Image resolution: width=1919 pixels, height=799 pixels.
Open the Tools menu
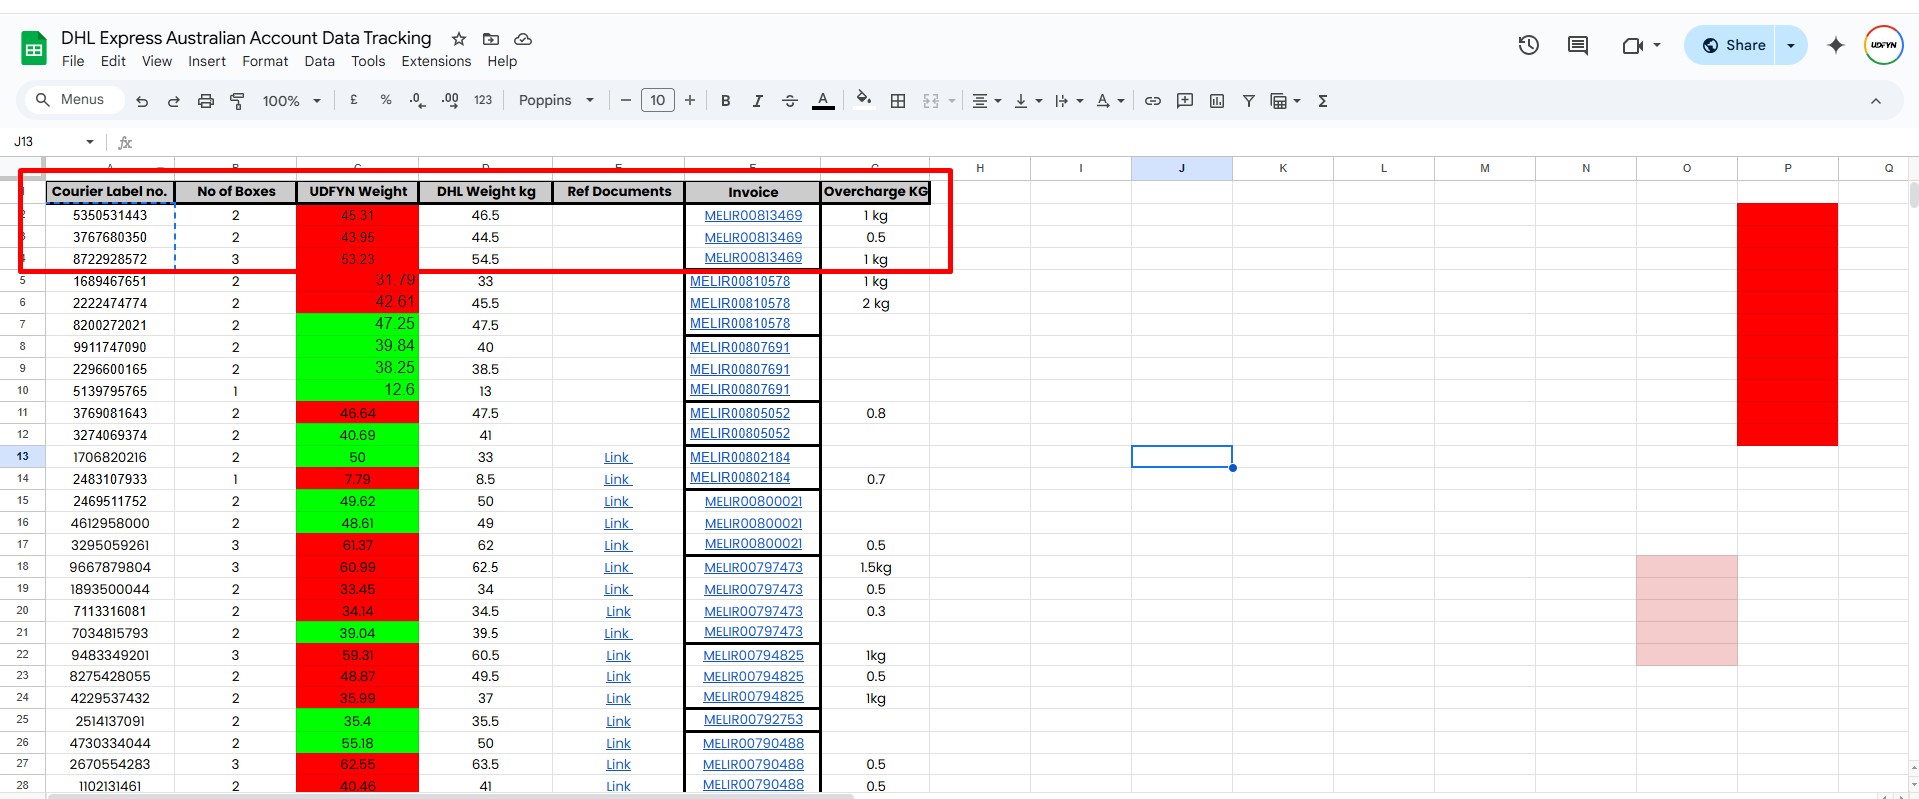[x=368, y=61]
